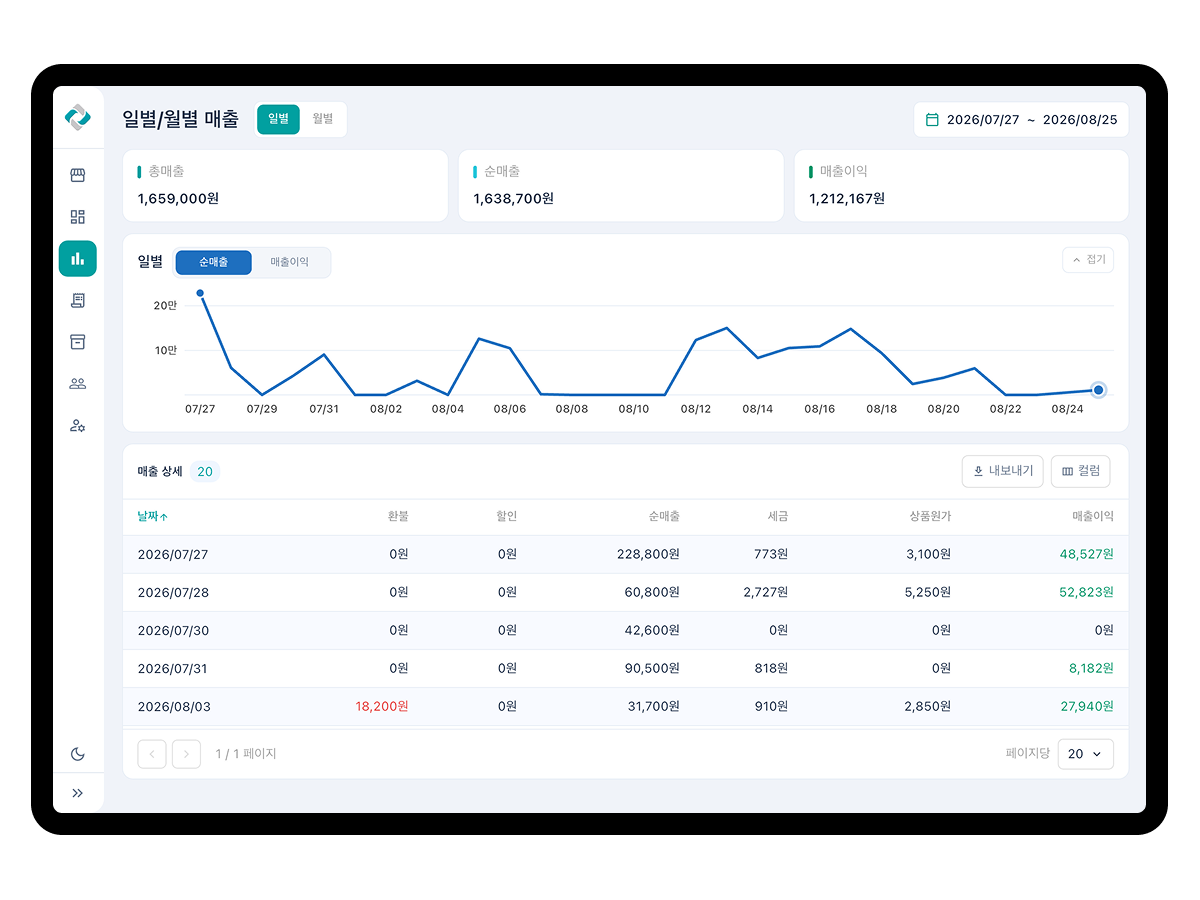1200x900 pixels.
Task: Switch to the 월별 tab
Action: 322,119
